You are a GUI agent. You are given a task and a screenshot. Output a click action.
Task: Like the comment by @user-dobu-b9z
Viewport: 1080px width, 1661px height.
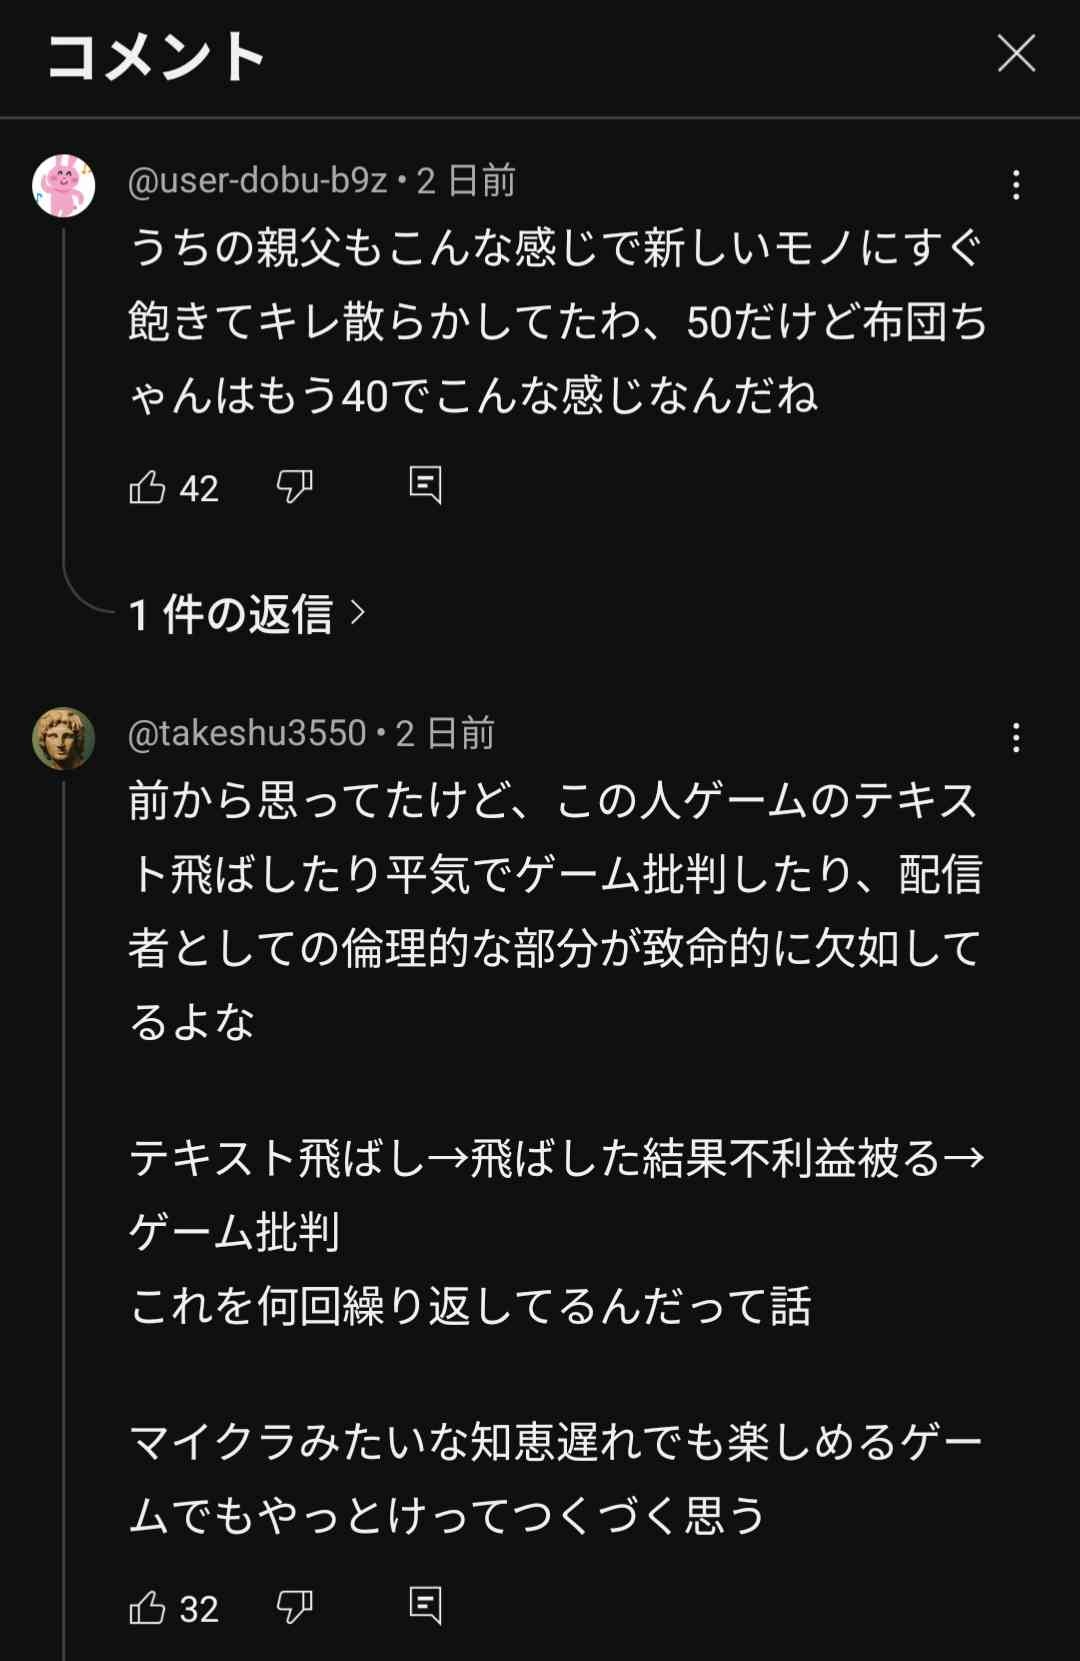(x=148, y=487)
